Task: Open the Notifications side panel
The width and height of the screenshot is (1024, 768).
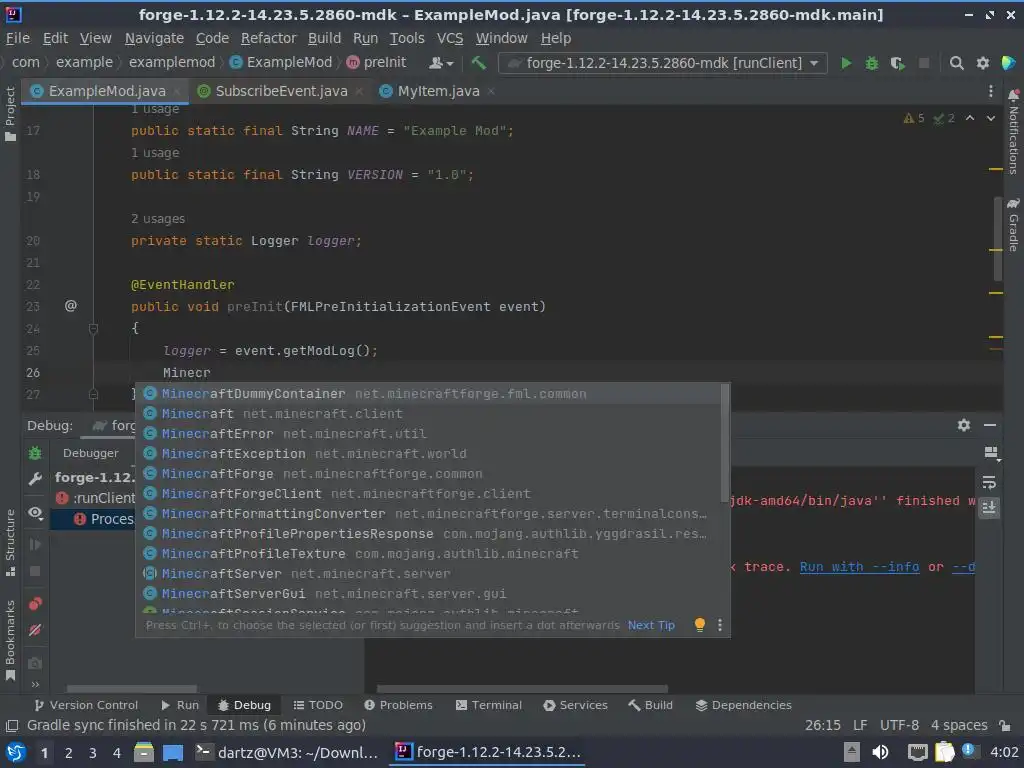Action: tap(1014, 131)
